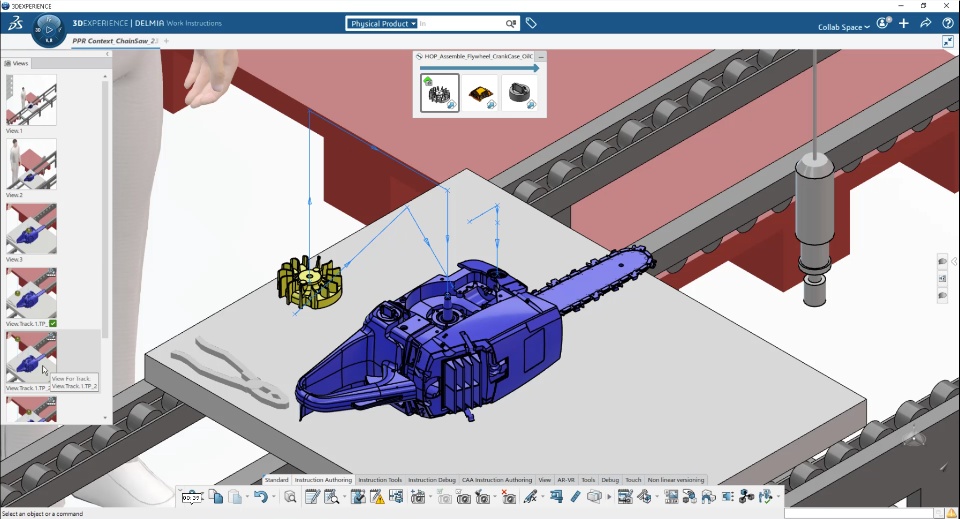Click the scroll down arrow in Views panel

click(x=105, y=418)
